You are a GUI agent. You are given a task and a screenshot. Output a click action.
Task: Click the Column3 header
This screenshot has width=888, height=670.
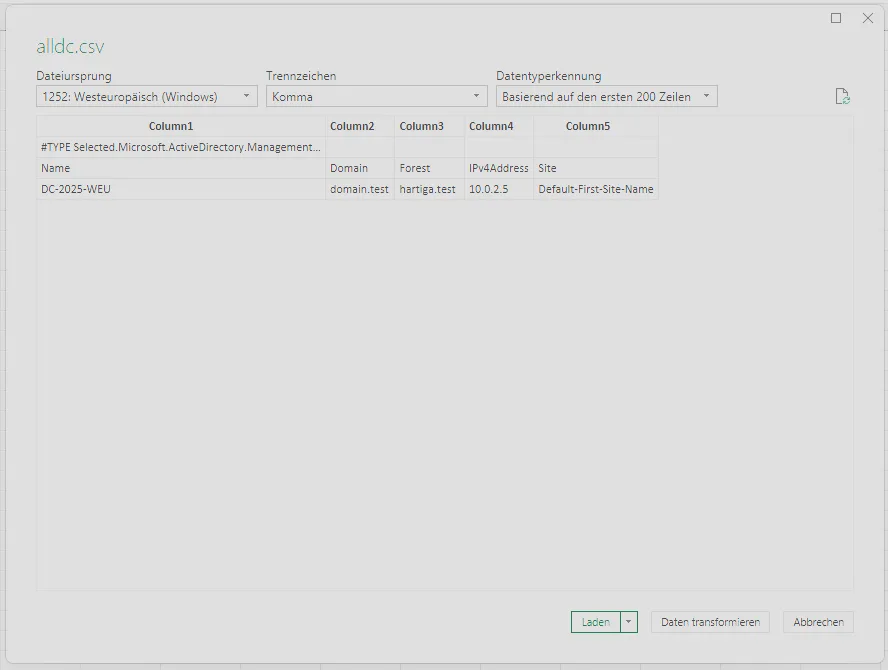pyautogui.click(x=421, y=126)
